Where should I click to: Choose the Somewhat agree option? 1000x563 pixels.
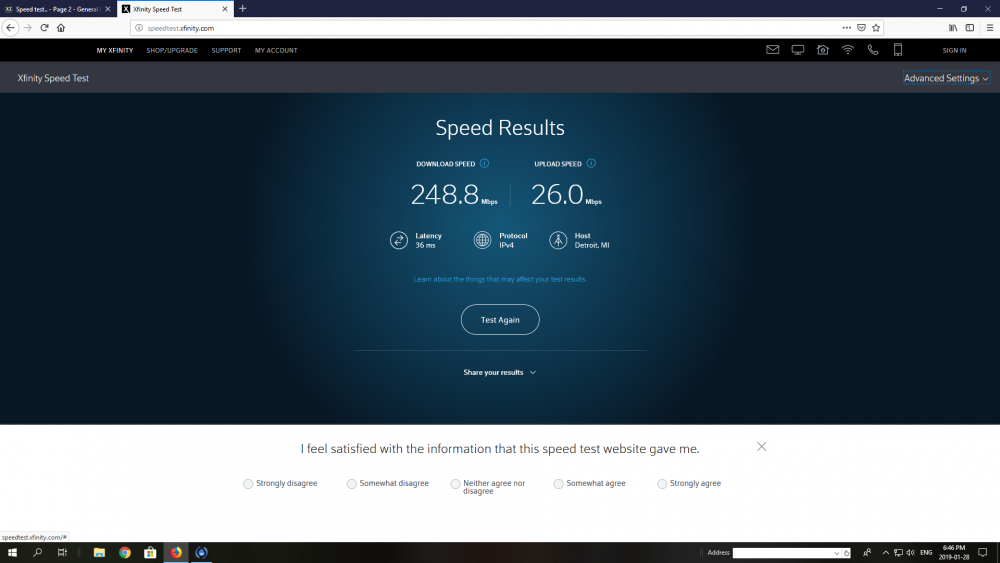pos(558,484)
